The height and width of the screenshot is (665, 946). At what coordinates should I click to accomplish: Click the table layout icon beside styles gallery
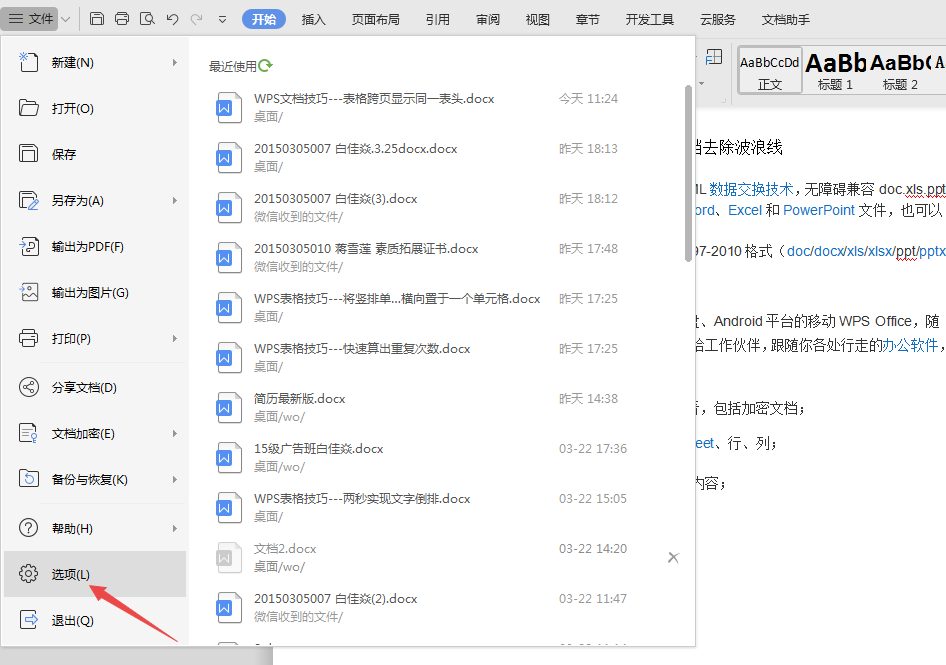pos(714,57)
